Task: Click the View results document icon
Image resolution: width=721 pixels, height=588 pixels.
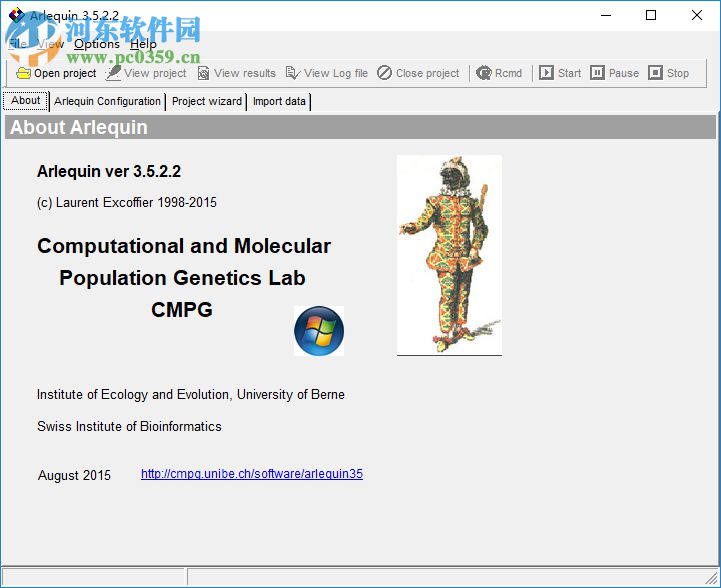Action: (203, 73)
